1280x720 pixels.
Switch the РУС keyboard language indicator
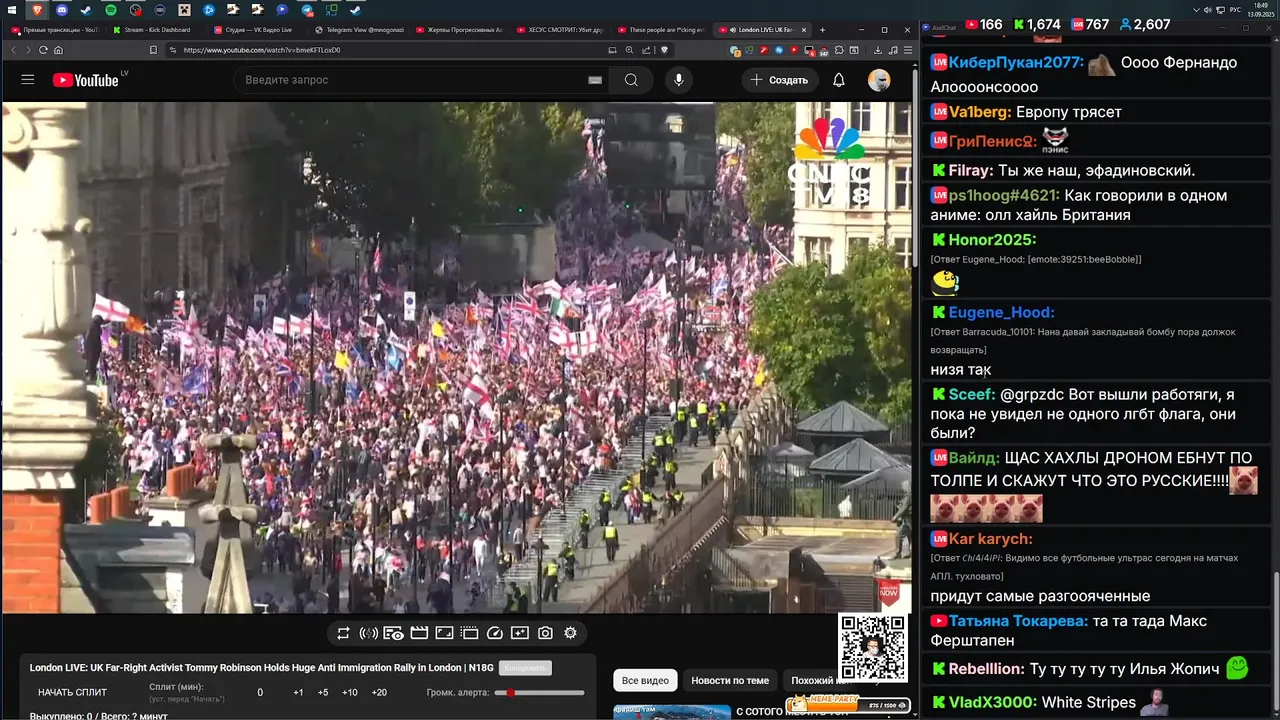pyautogui.click(x=1235, y=10)
